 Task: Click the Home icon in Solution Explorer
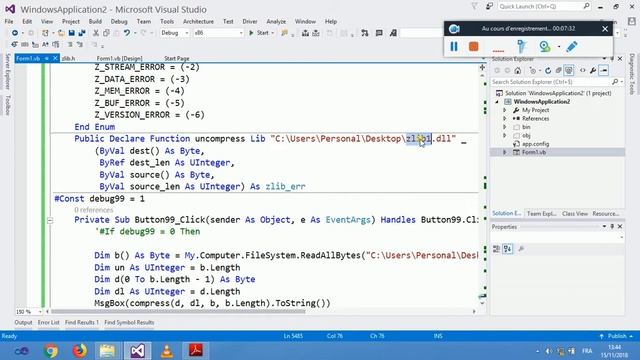click(518, 71)
